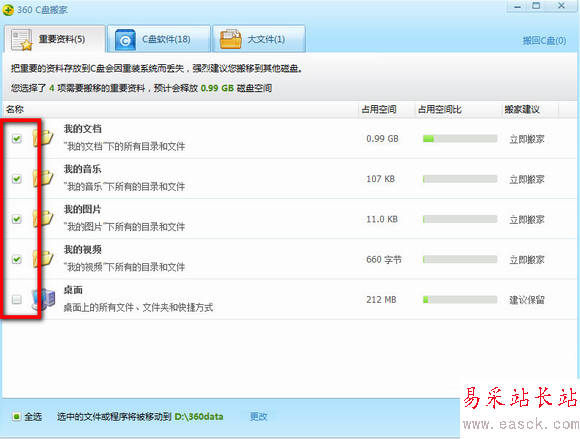Image resolution: width=580 pixels, height=439 pixels.
Task: Select the 我的视频 row title
Action: tap(82, 250)
